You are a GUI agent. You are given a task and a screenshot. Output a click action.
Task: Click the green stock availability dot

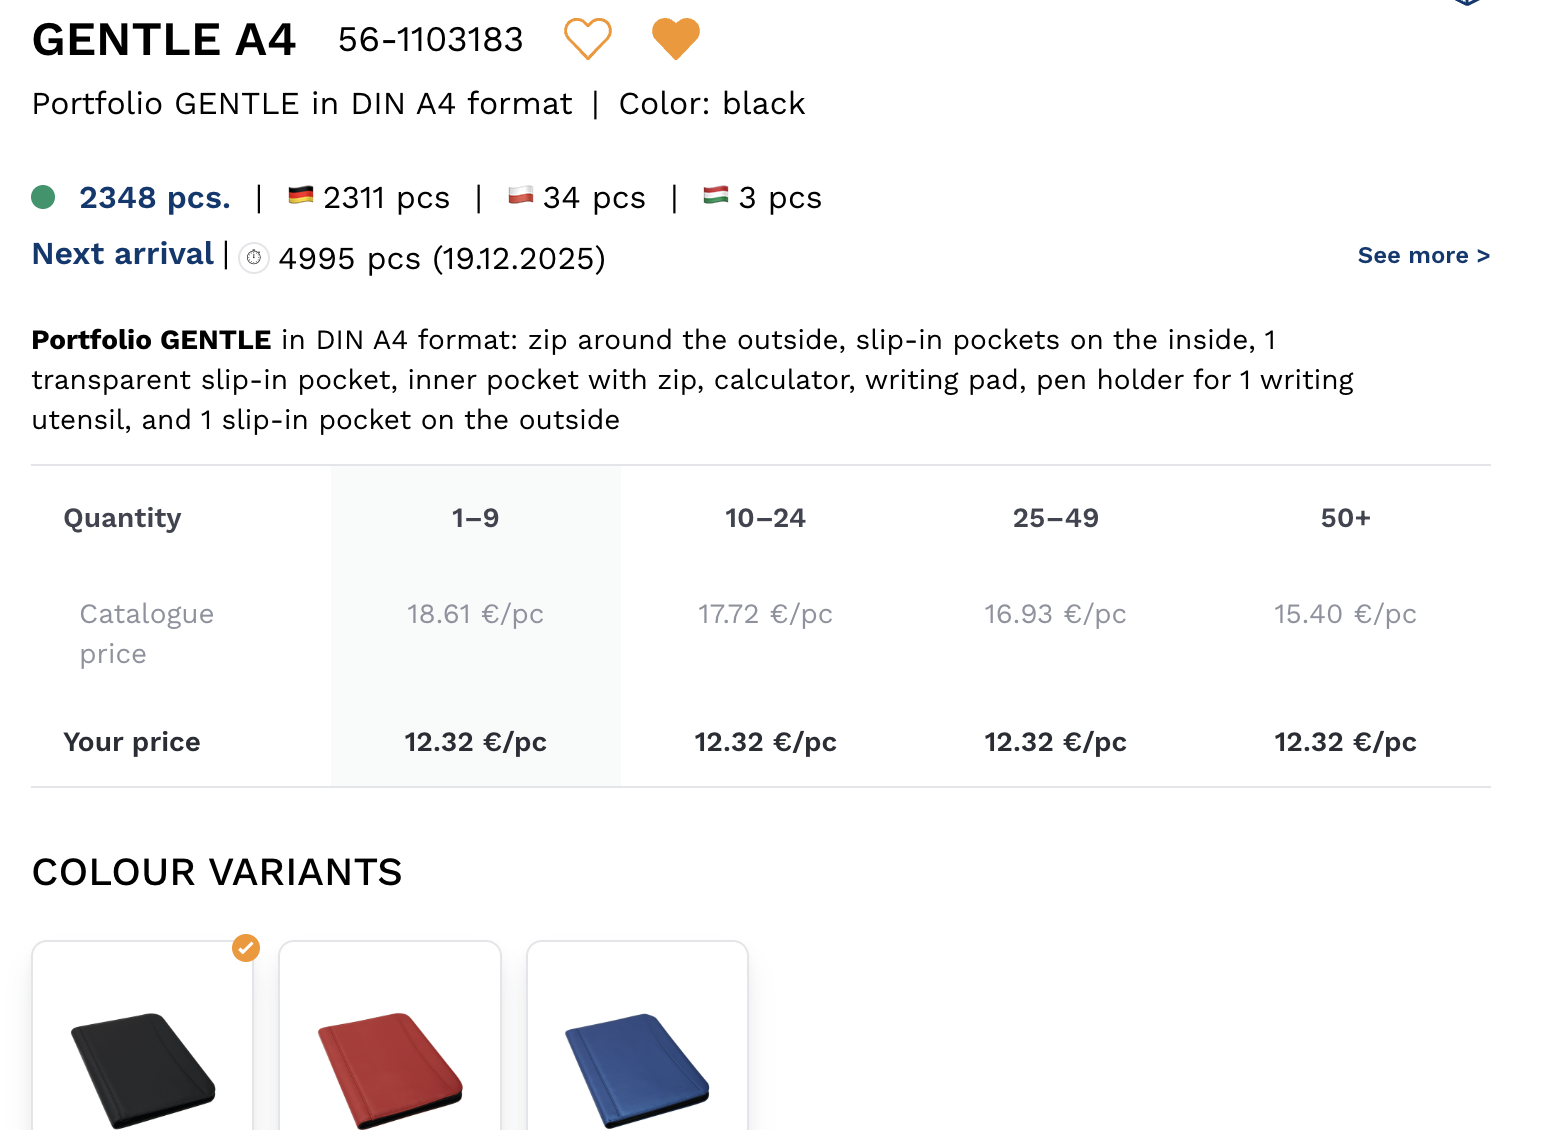pyautogui.click(x=43, y=197)
